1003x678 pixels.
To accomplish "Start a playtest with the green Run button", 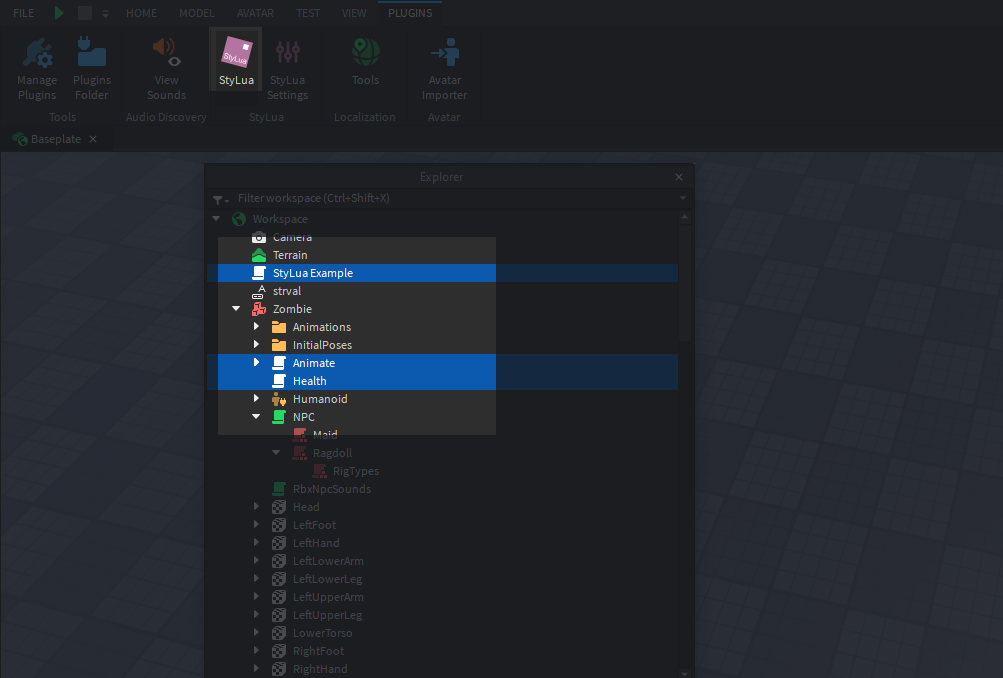I will 58,13.
